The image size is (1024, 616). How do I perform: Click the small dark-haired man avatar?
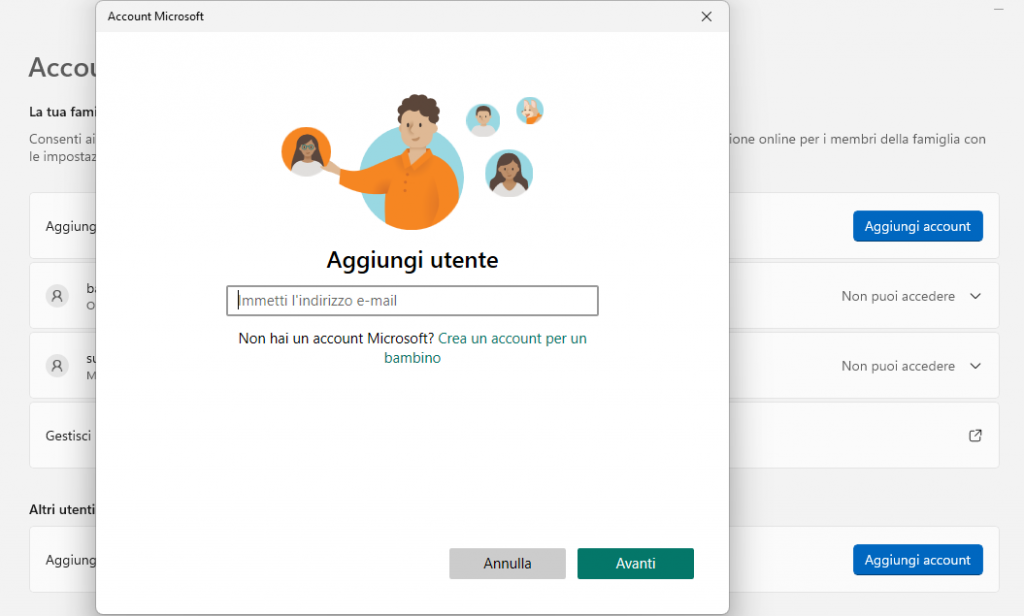click(x=483, y=120)
